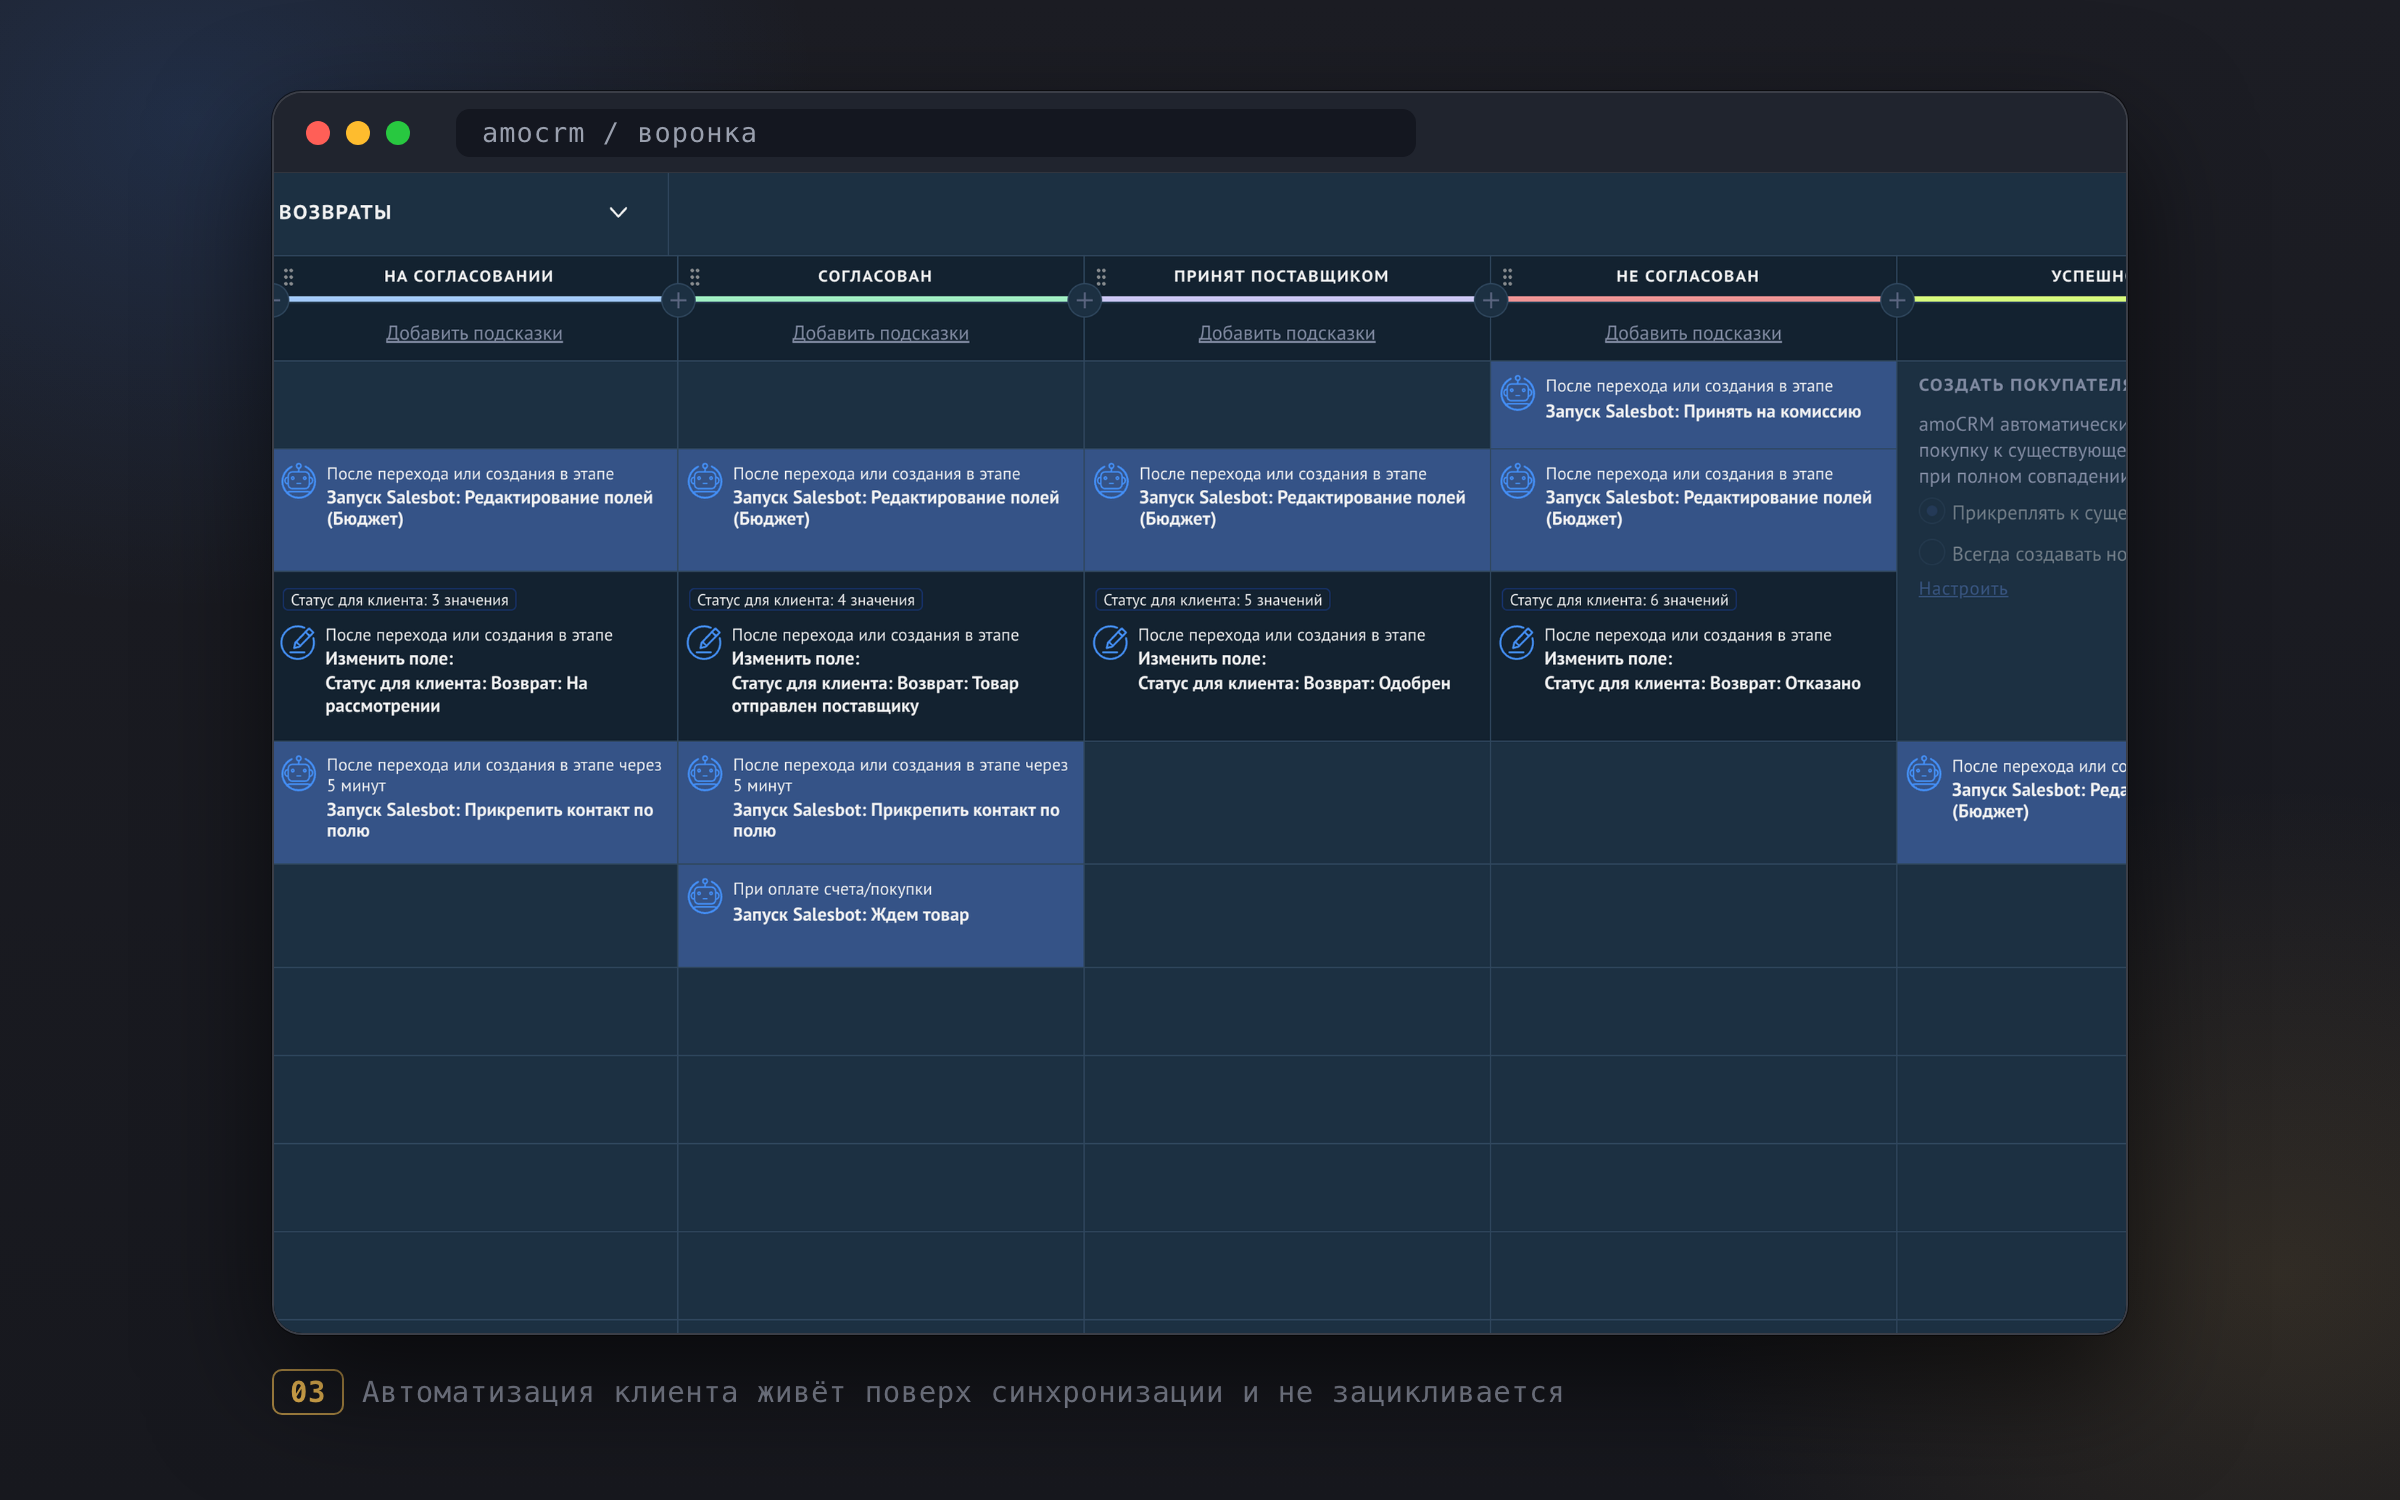2400x1500 pixels.
Task: Select the НА СОГЛАСОВАНИИ stage header
Action: 469,276
